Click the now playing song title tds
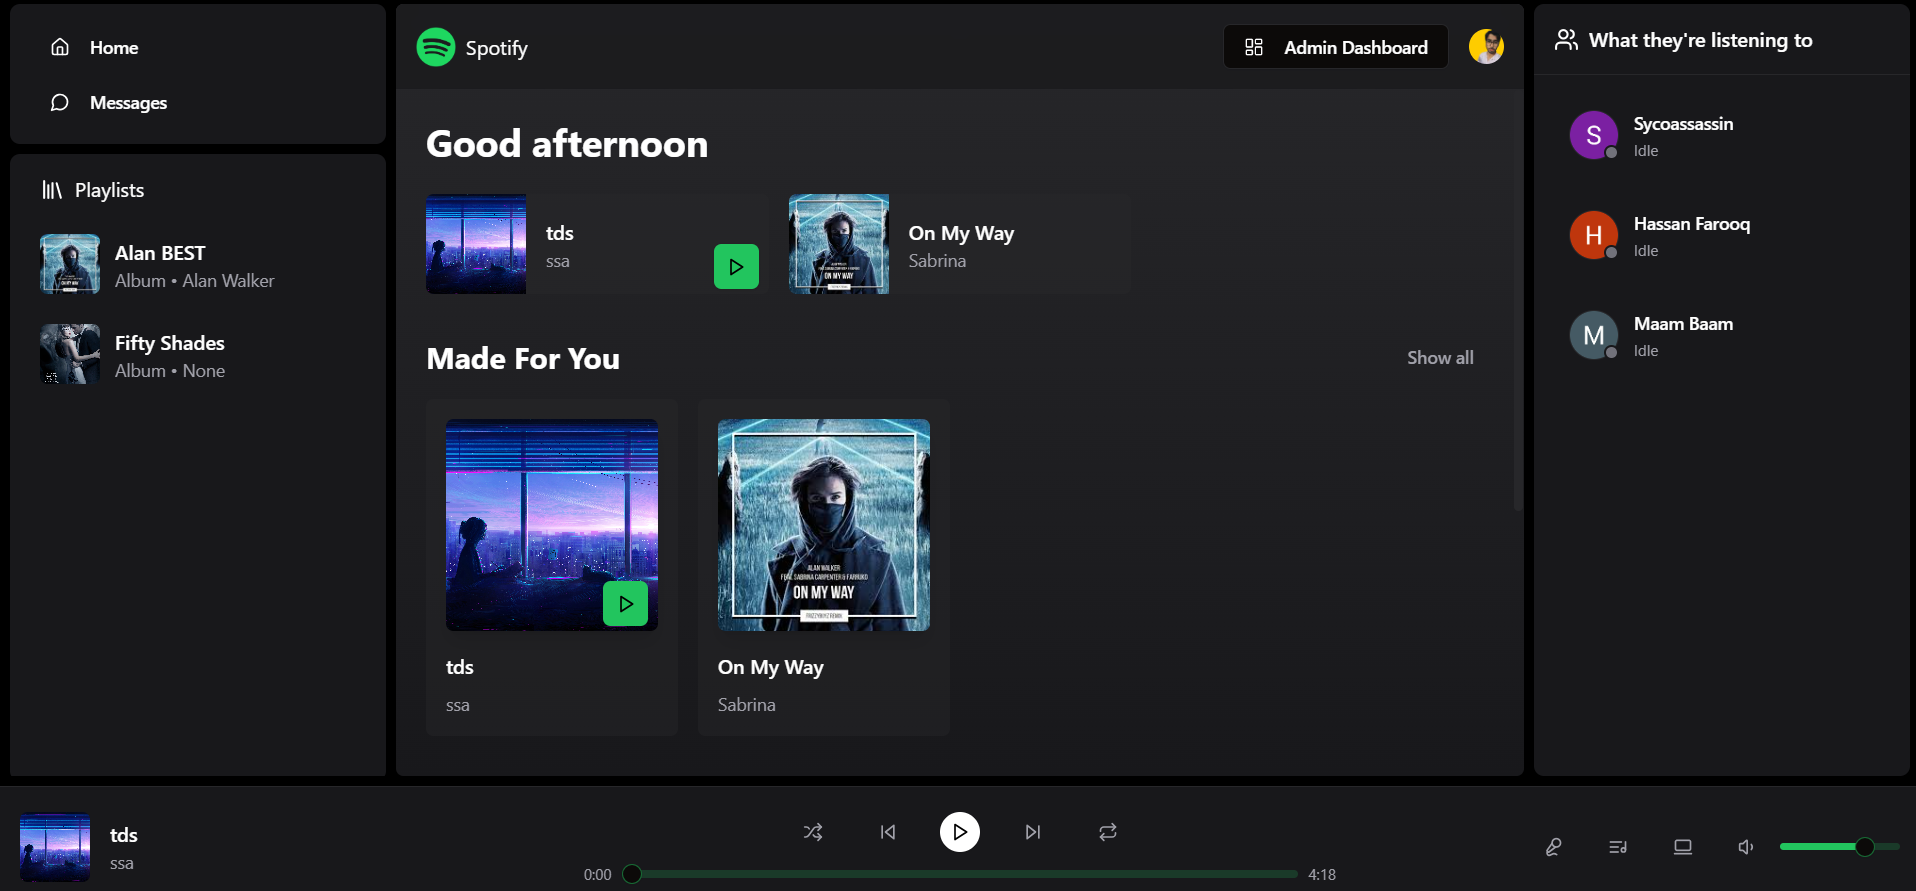 pos(124,835)
